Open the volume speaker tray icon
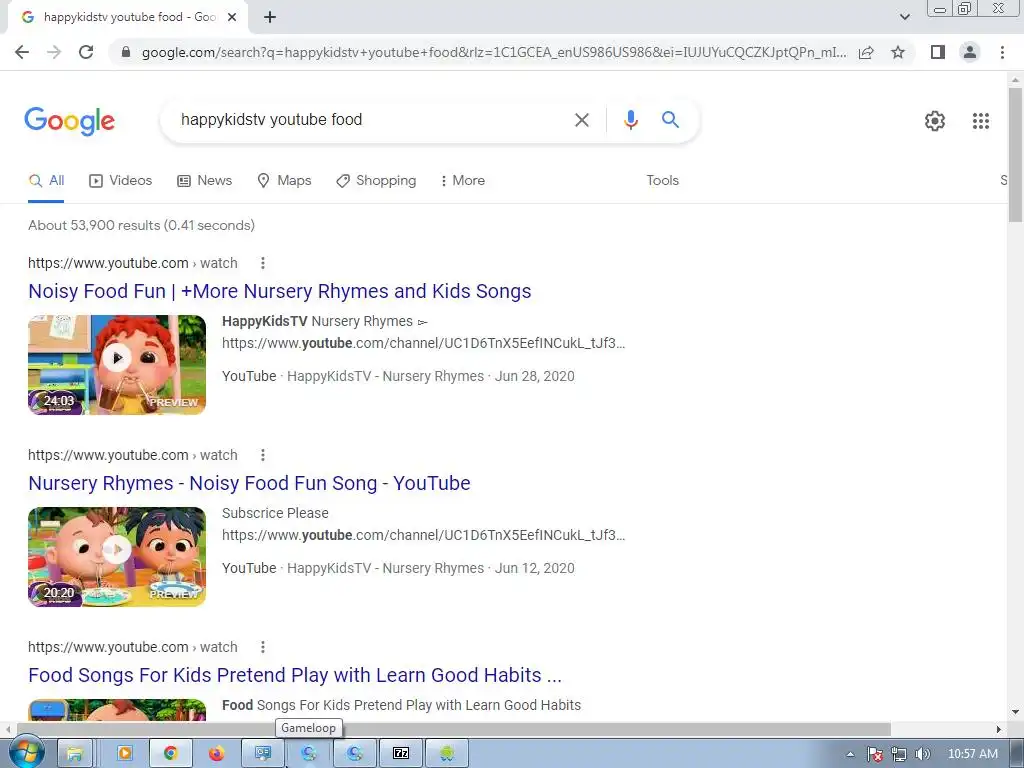1024x768 pixels. [x=922, y=754]
